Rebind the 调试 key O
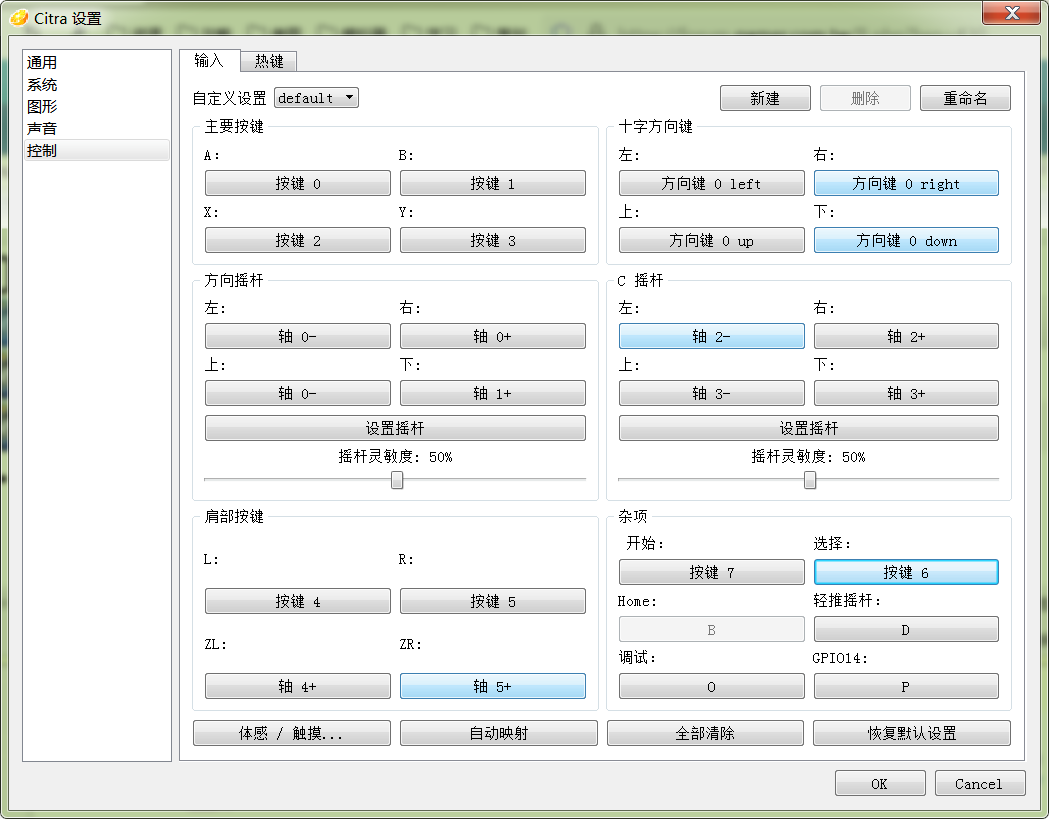This screenshot has height=819, width=1049. click(711, 686)
